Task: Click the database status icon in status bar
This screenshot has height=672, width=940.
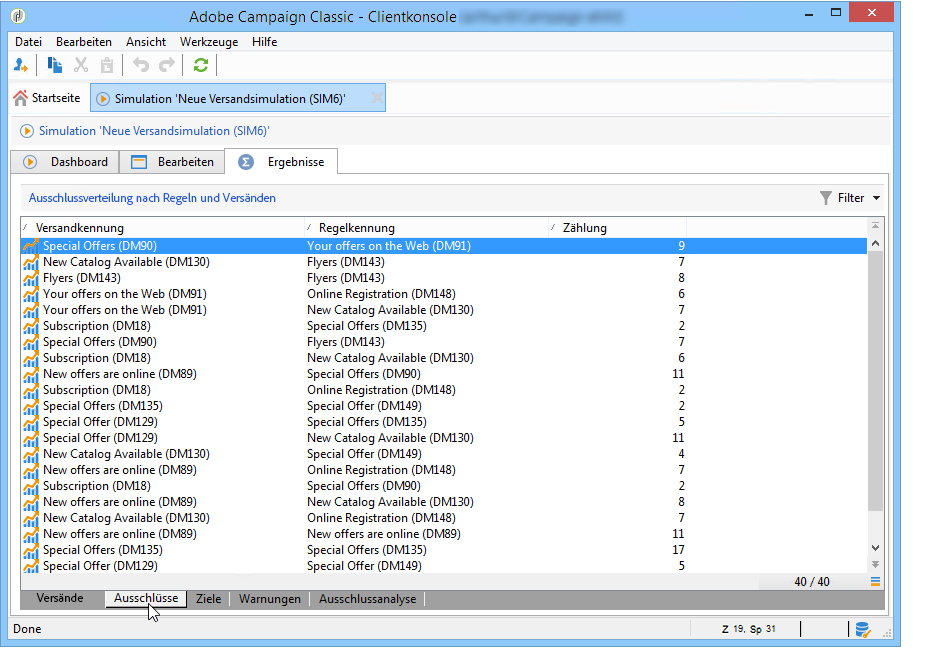Action: (863, 629)
